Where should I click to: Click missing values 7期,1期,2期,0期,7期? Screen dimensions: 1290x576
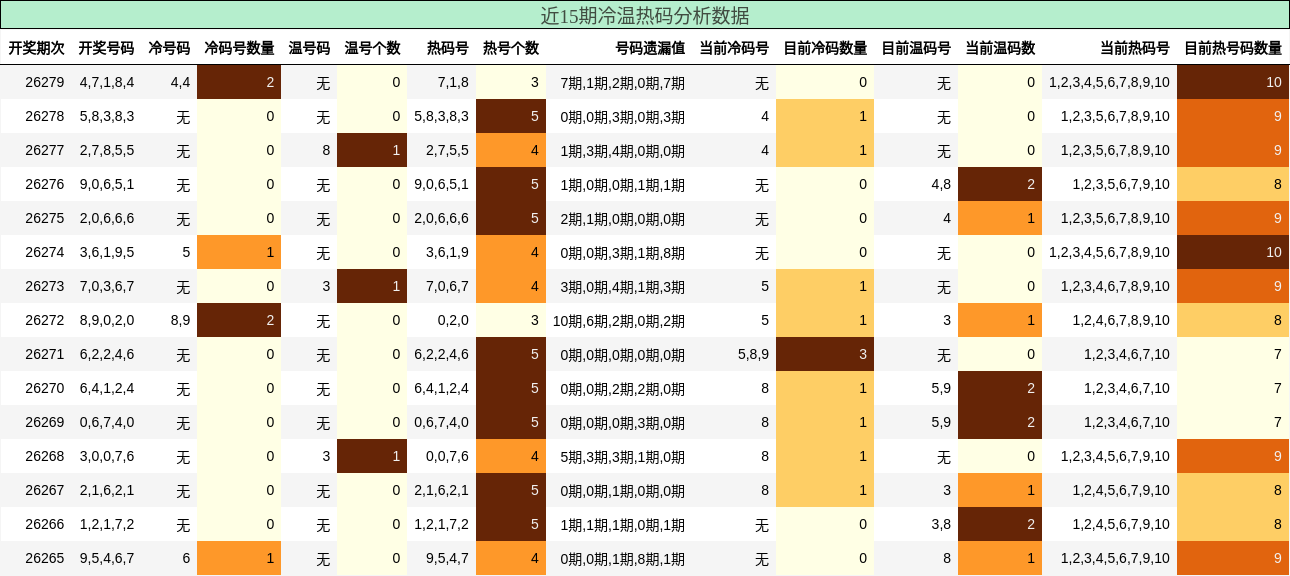pyautogui.click(x=623, y=82)
